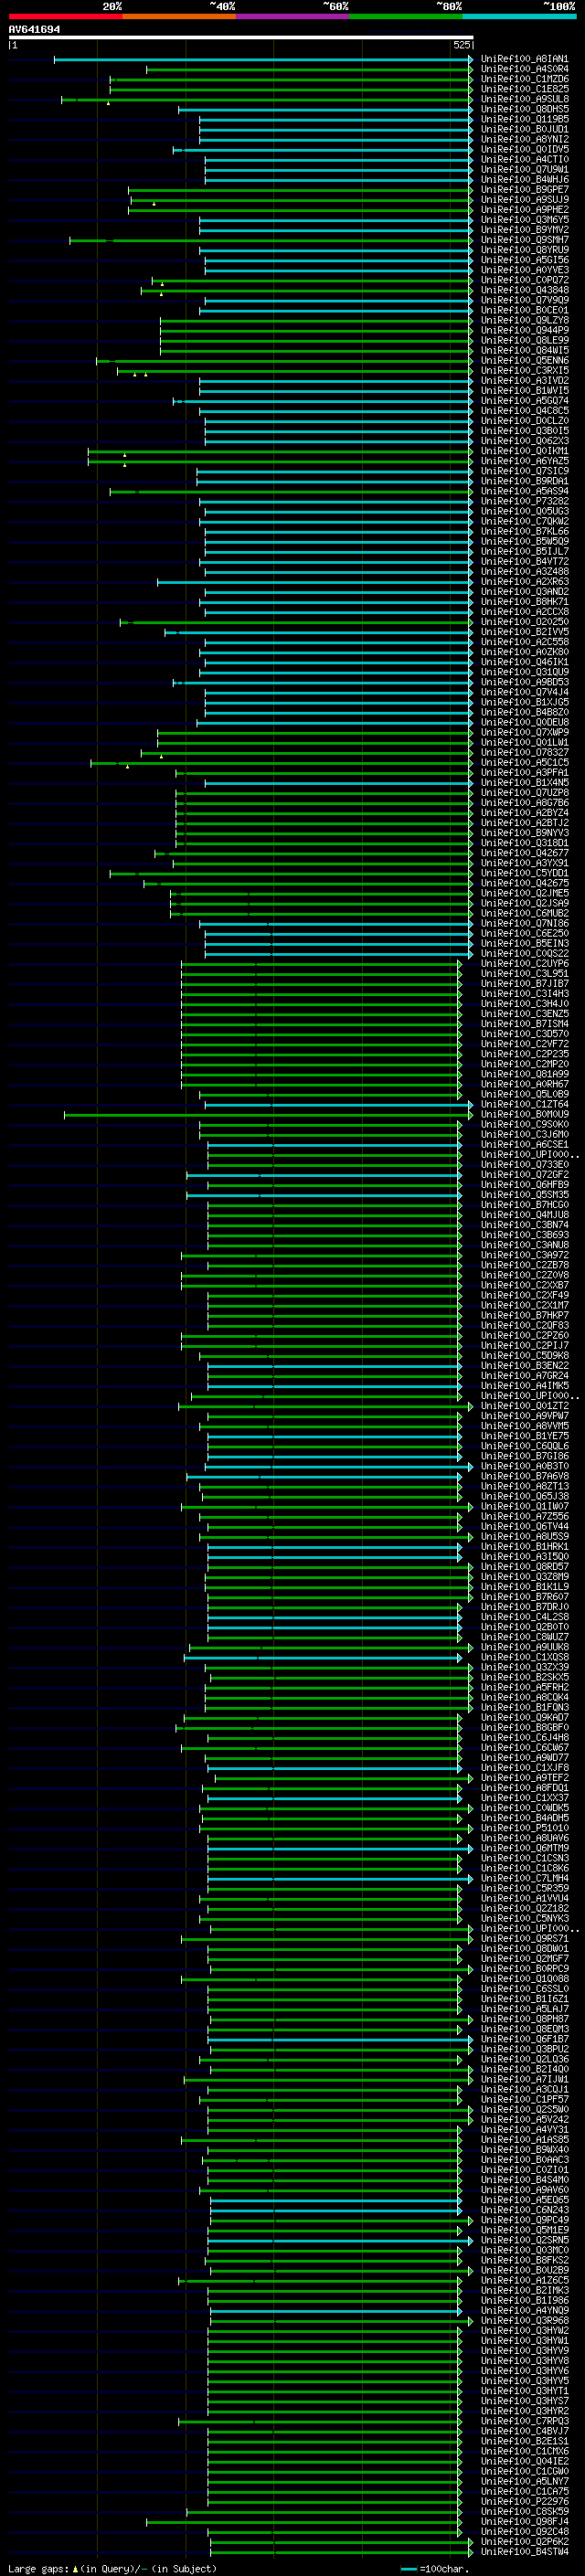Viewport: 585px width, 2576px height.
Task: Click the UniRef100_P51010 entry
Action: click(x=524, y=1827)
